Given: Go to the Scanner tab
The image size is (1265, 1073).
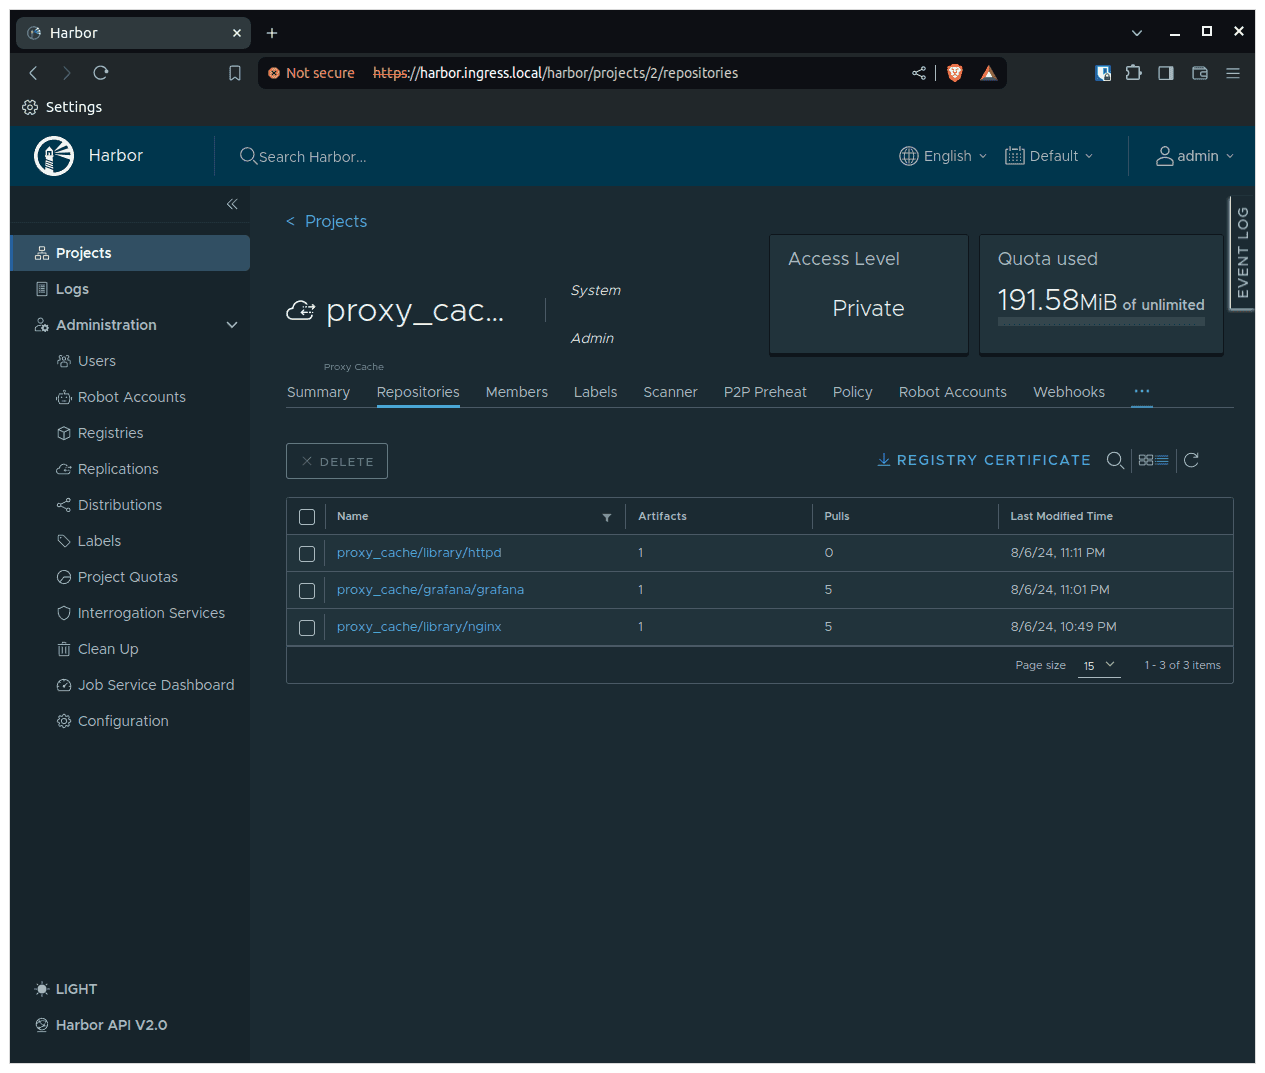Looking at the screenshot, I should coord(670,392).
